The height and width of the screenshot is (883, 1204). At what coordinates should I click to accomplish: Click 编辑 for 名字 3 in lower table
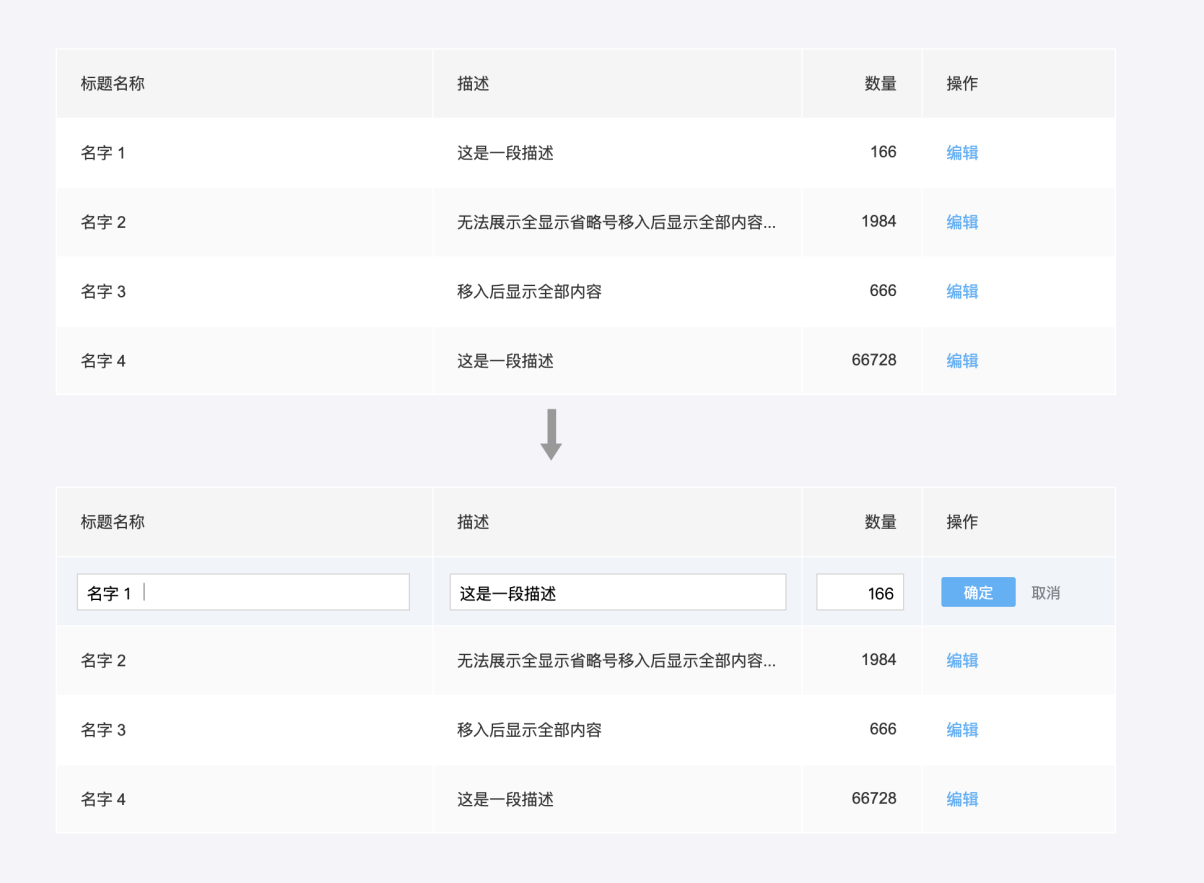(x=962, y=730)
